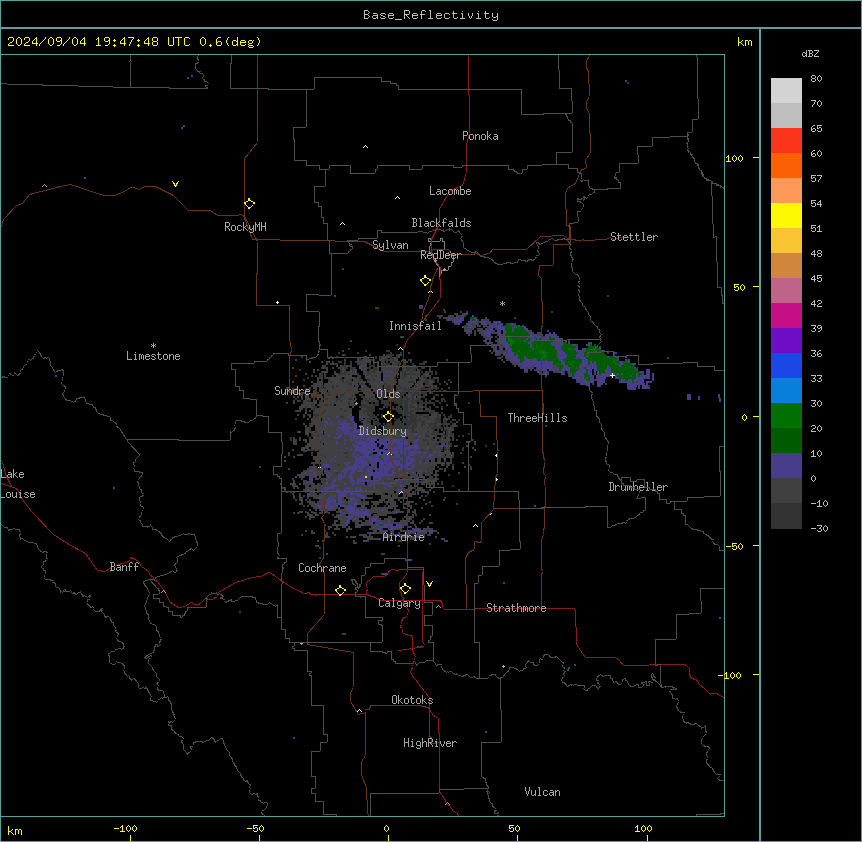Click the asterisk marker above Limestone
Image resolution: width=862 pixels, height=842 pixels.
[x=153, y=345]
